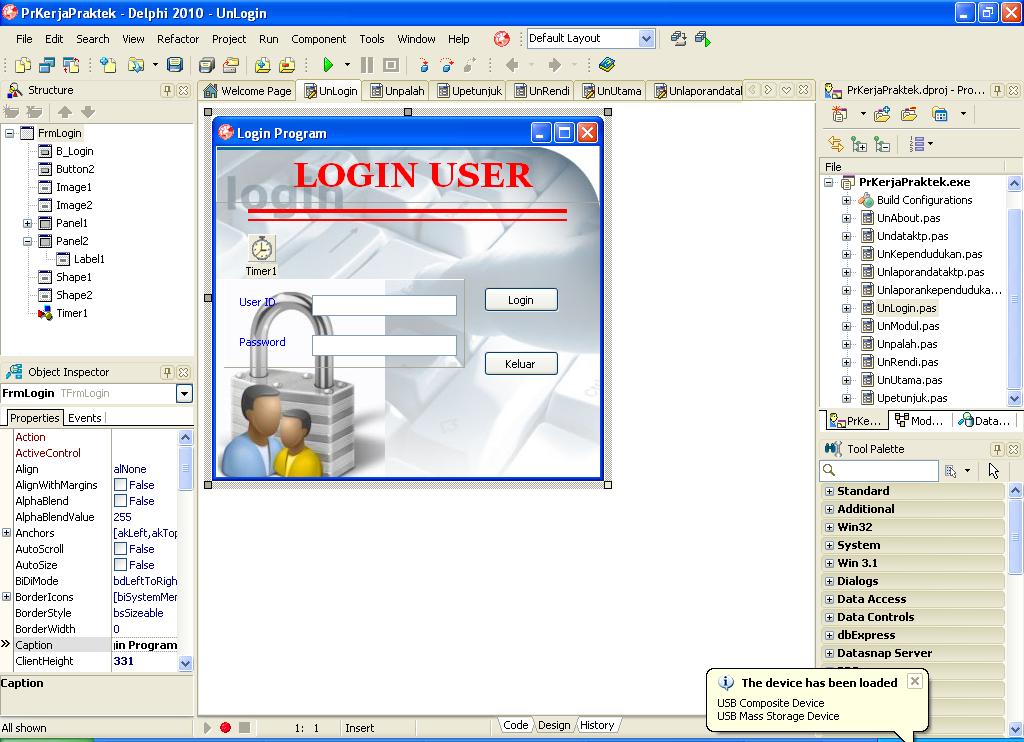1024x742 pixels.
Task: Click the New Items icon in Project Manager
Action: (842, 113)
